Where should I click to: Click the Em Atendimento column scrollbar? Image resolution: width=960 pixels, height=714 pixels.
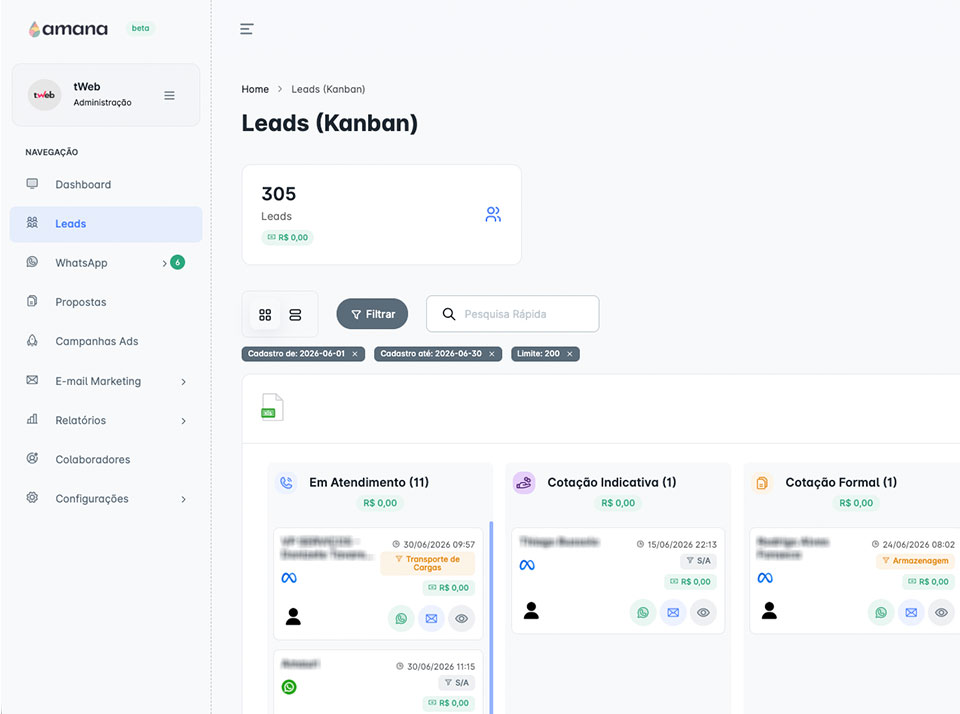tap(491, 617)
